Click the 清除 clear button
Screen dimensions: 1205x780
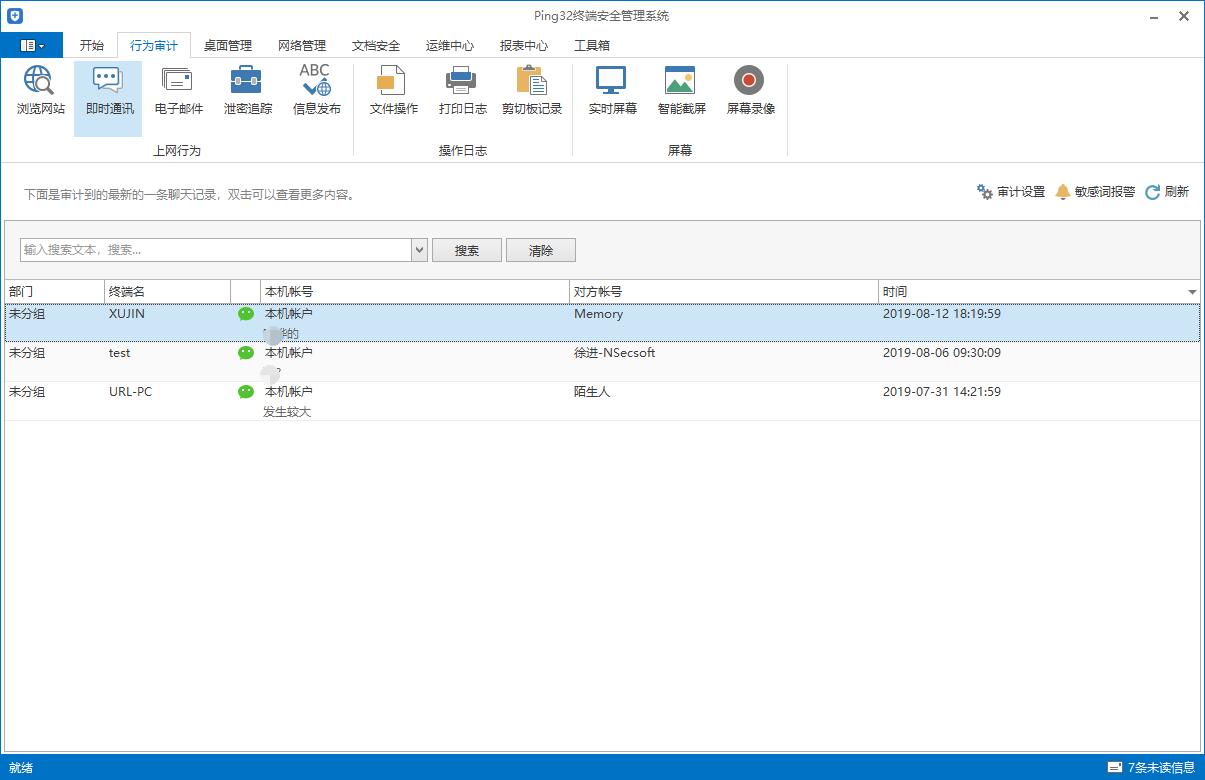pos(541,250)
